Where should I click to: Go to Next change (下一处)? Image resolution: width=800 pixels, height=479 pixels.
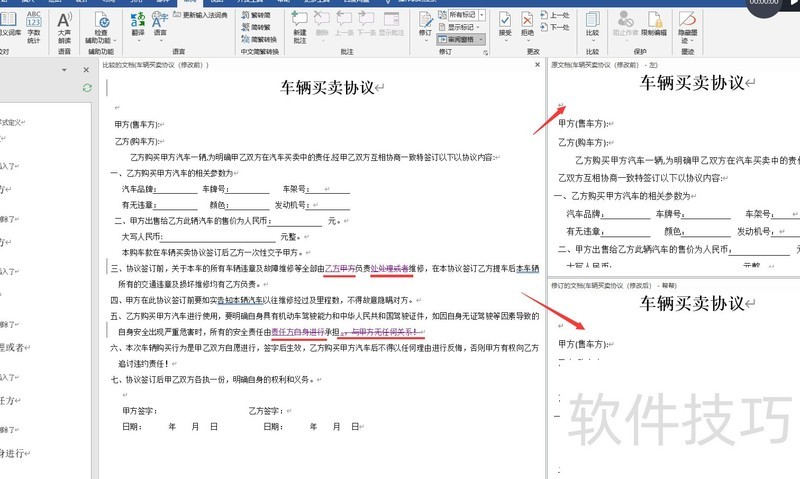554,28
